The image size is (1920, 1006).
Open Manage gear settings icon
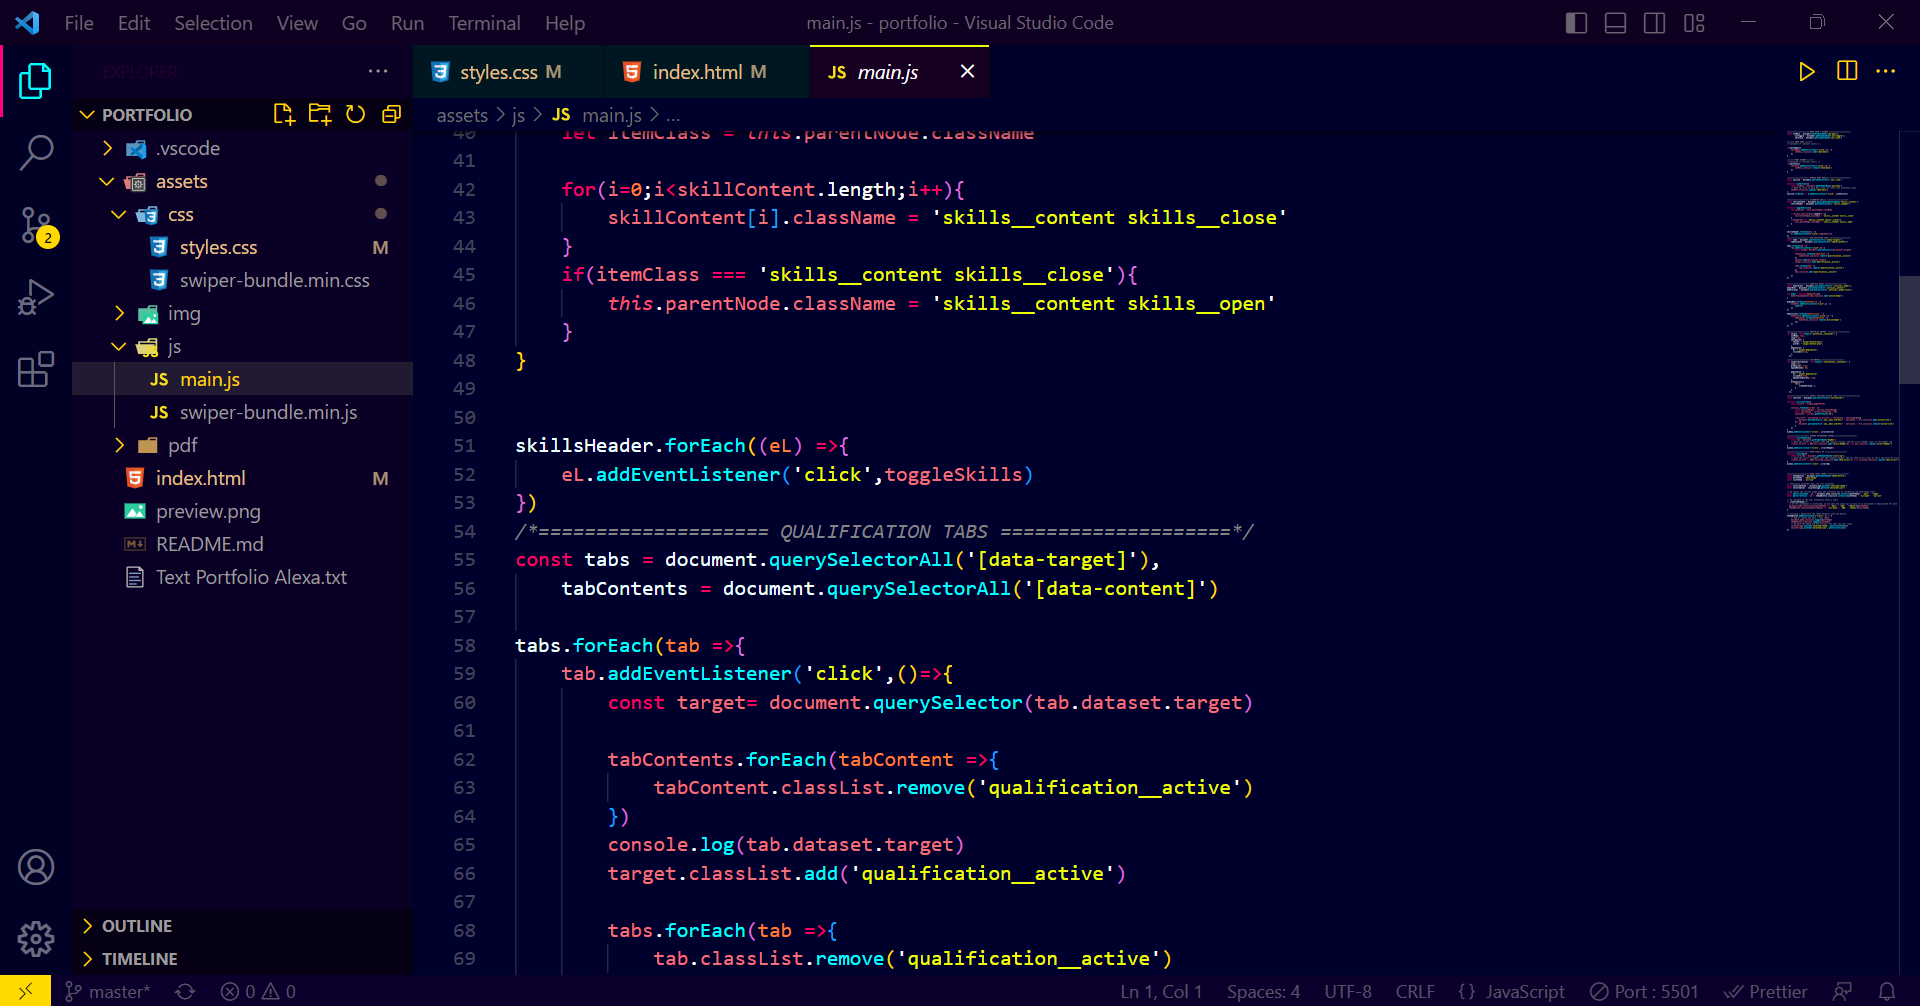click(x=35, y=939)
